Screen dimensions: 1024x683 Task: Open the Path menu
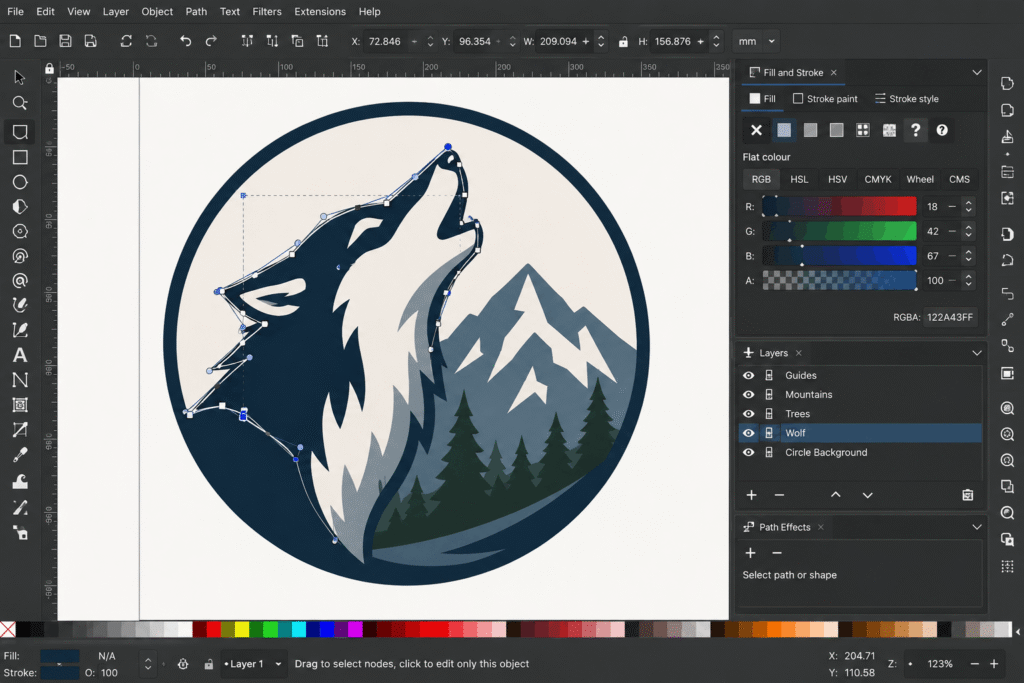point(196,12)
